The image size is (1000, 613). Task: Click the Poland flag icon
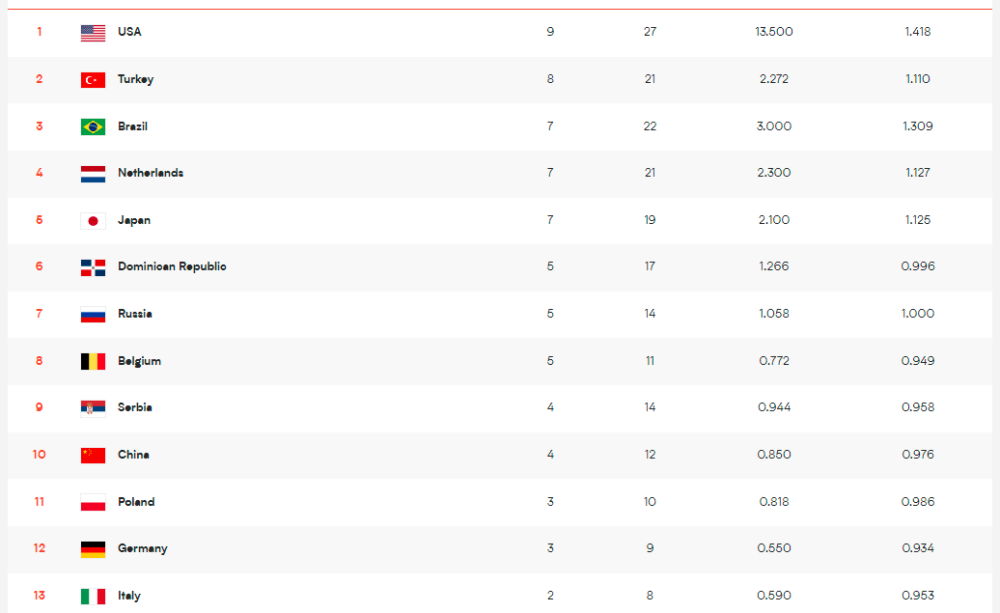93,502
